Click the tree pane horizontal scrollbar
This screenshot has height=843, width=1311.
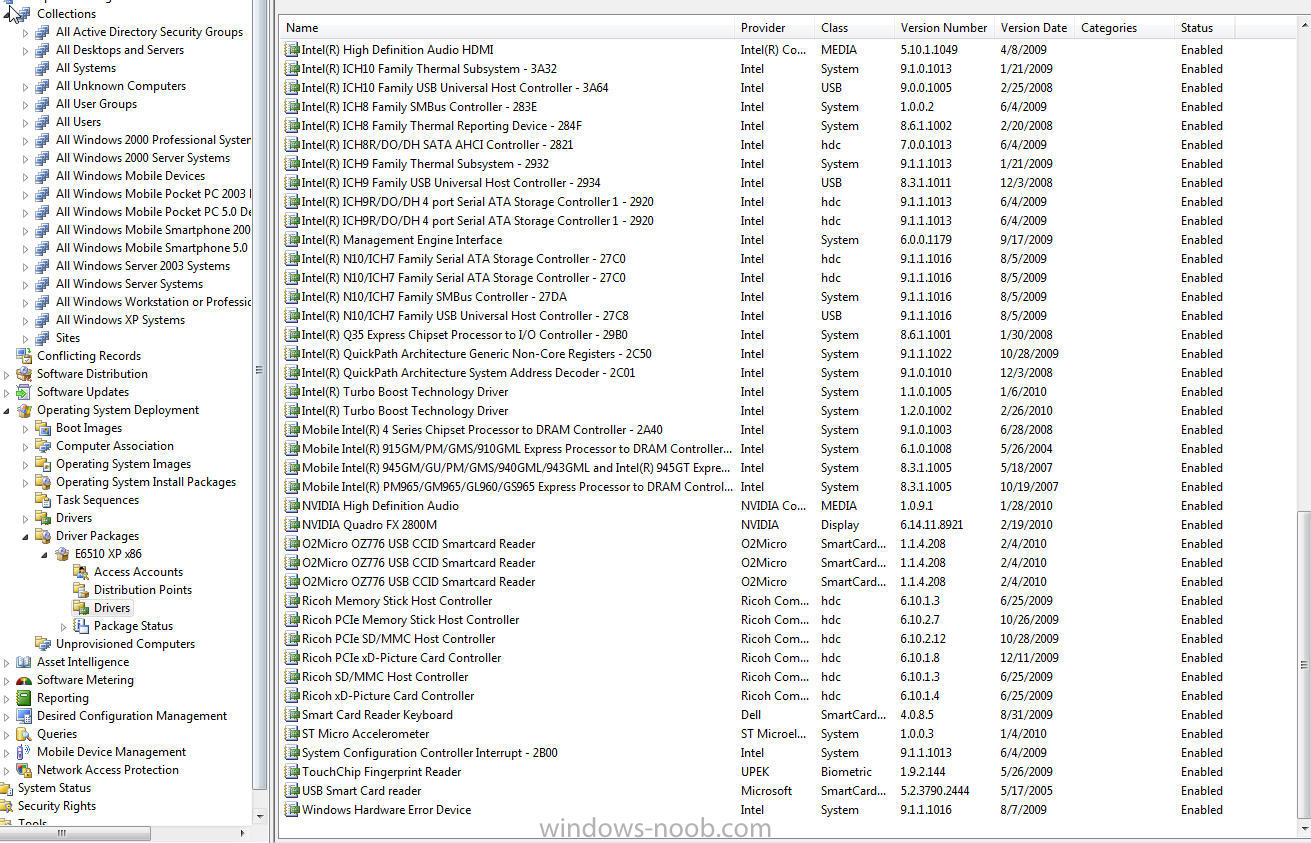[75, 832]
